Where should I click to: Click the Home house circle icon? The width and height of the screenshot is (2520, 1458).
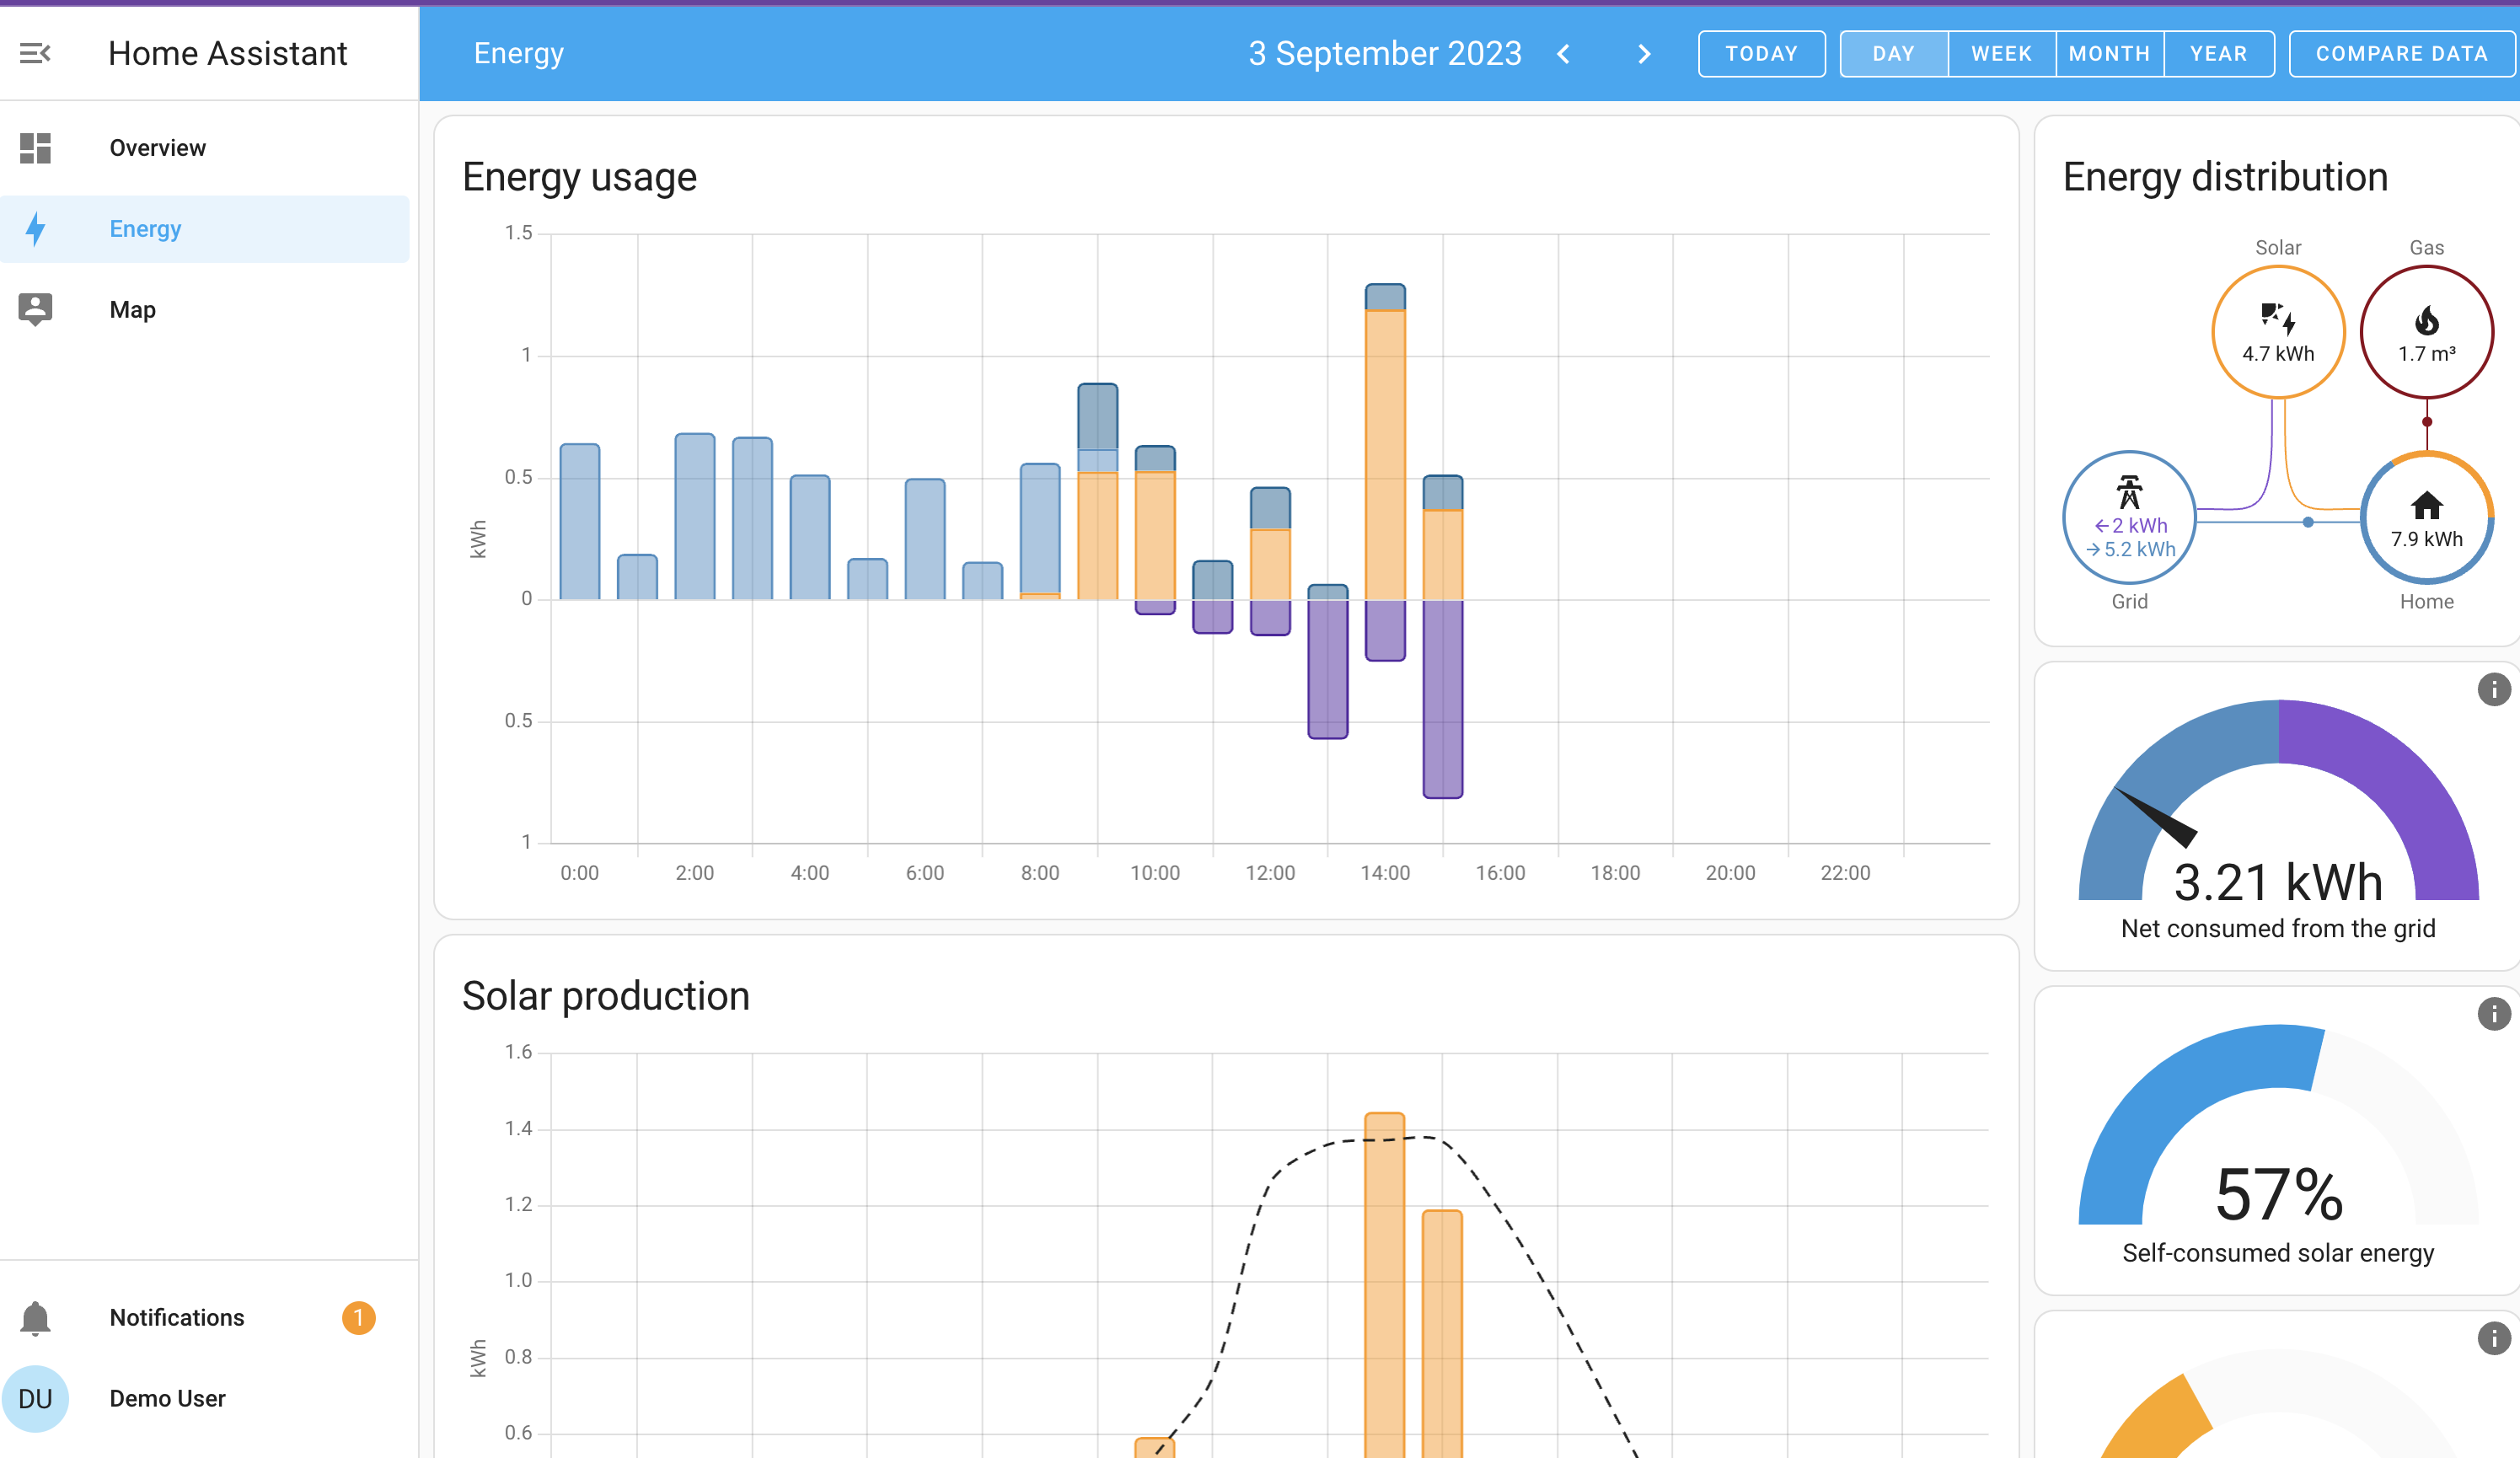tap(2426, 517)
